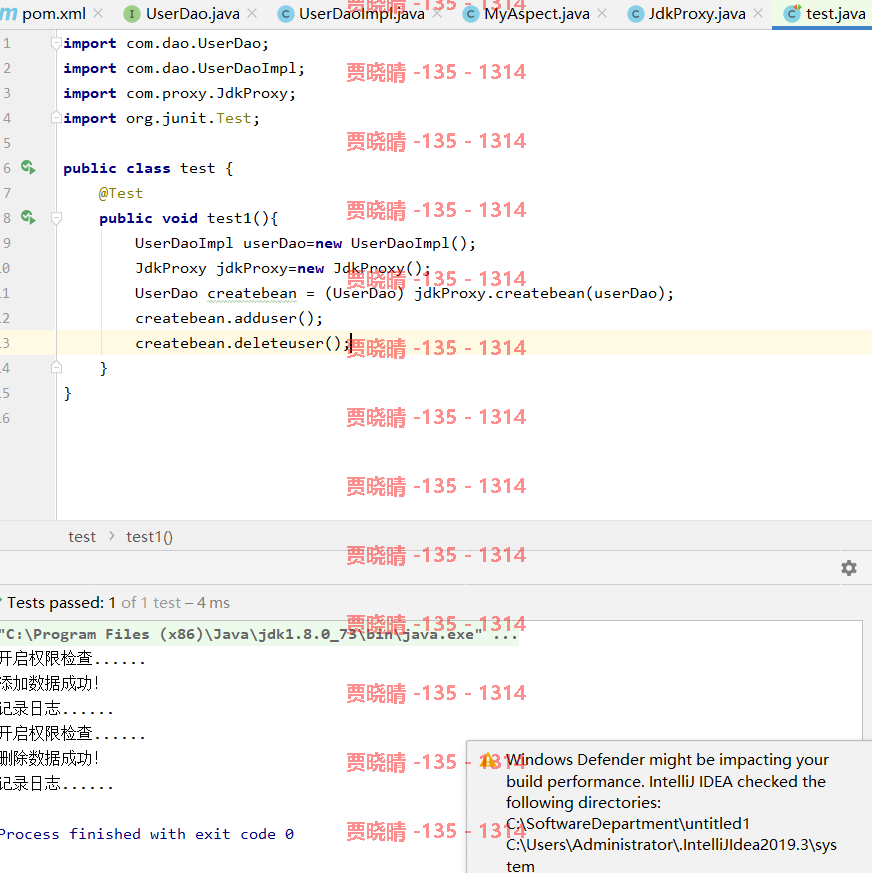Viewport: 872px width, 873px height.
Task: Click 'Process finished with exit code 0'
Action: (146, 834)
